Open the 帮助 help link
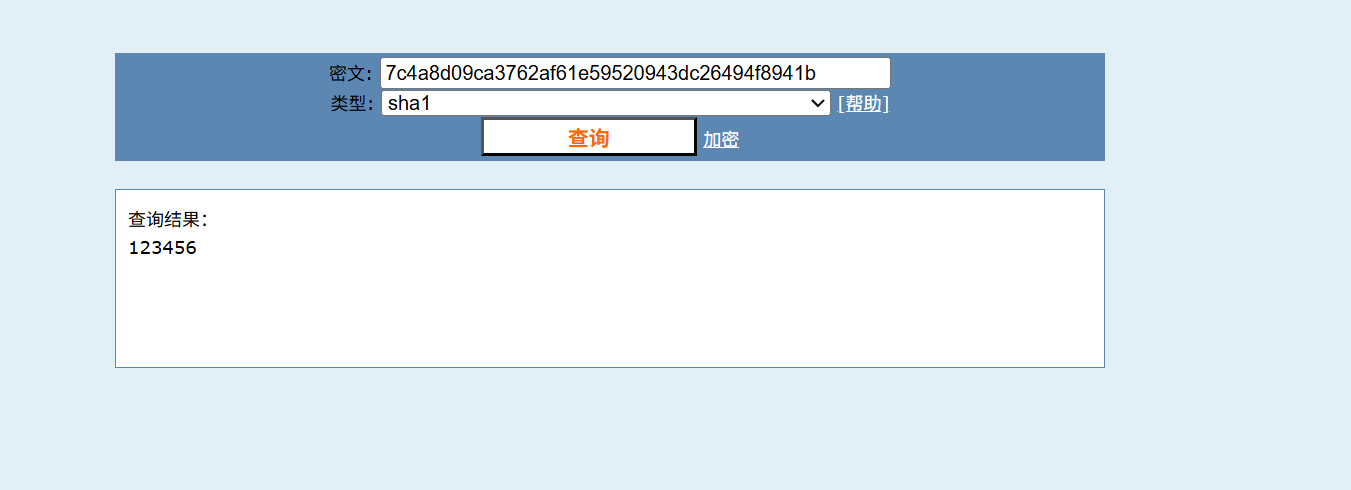 863,103
